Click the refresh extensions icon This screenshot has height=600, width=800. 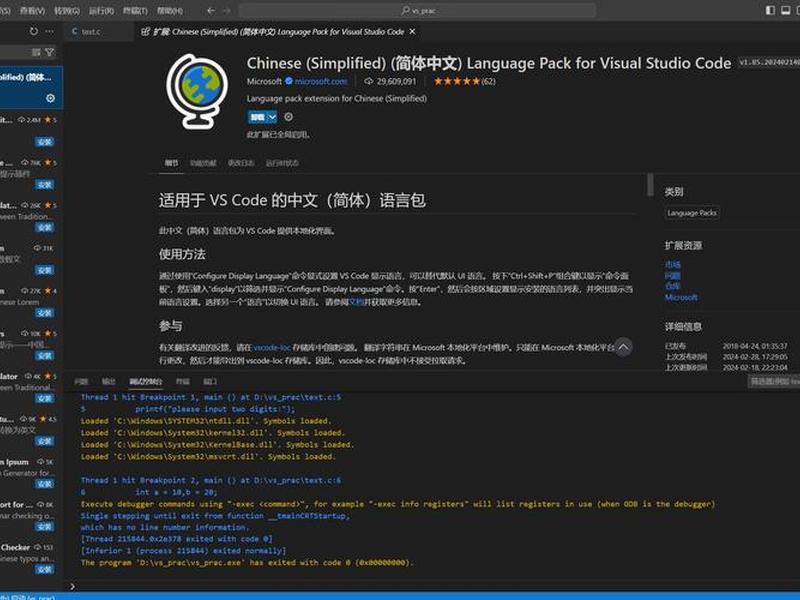[34, 31]
